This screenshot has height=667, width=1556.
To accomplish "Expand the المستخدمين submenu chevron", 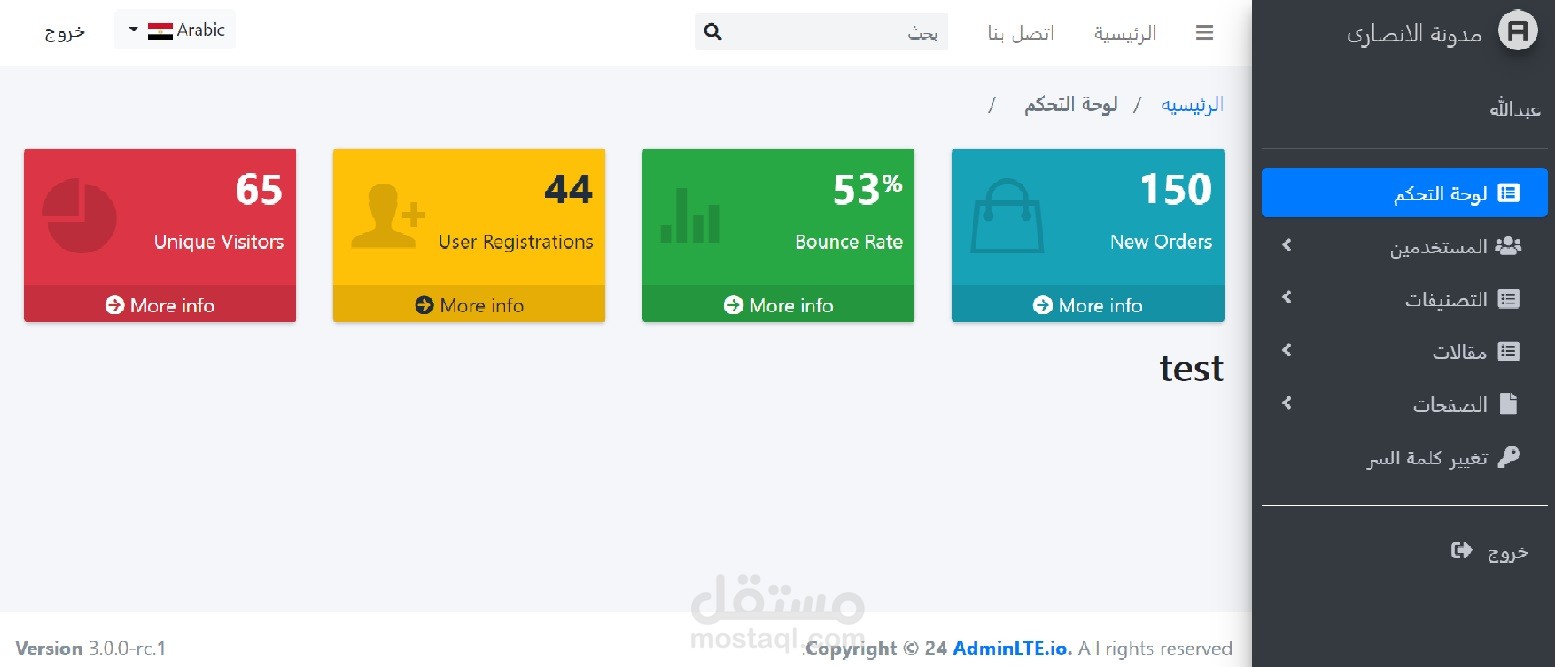I will pyautogui.click(x=1287, y=244).
